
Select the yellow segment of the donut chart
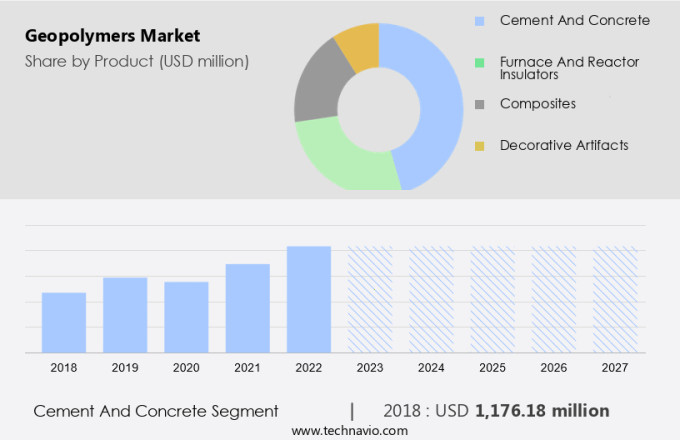(358, 43)
